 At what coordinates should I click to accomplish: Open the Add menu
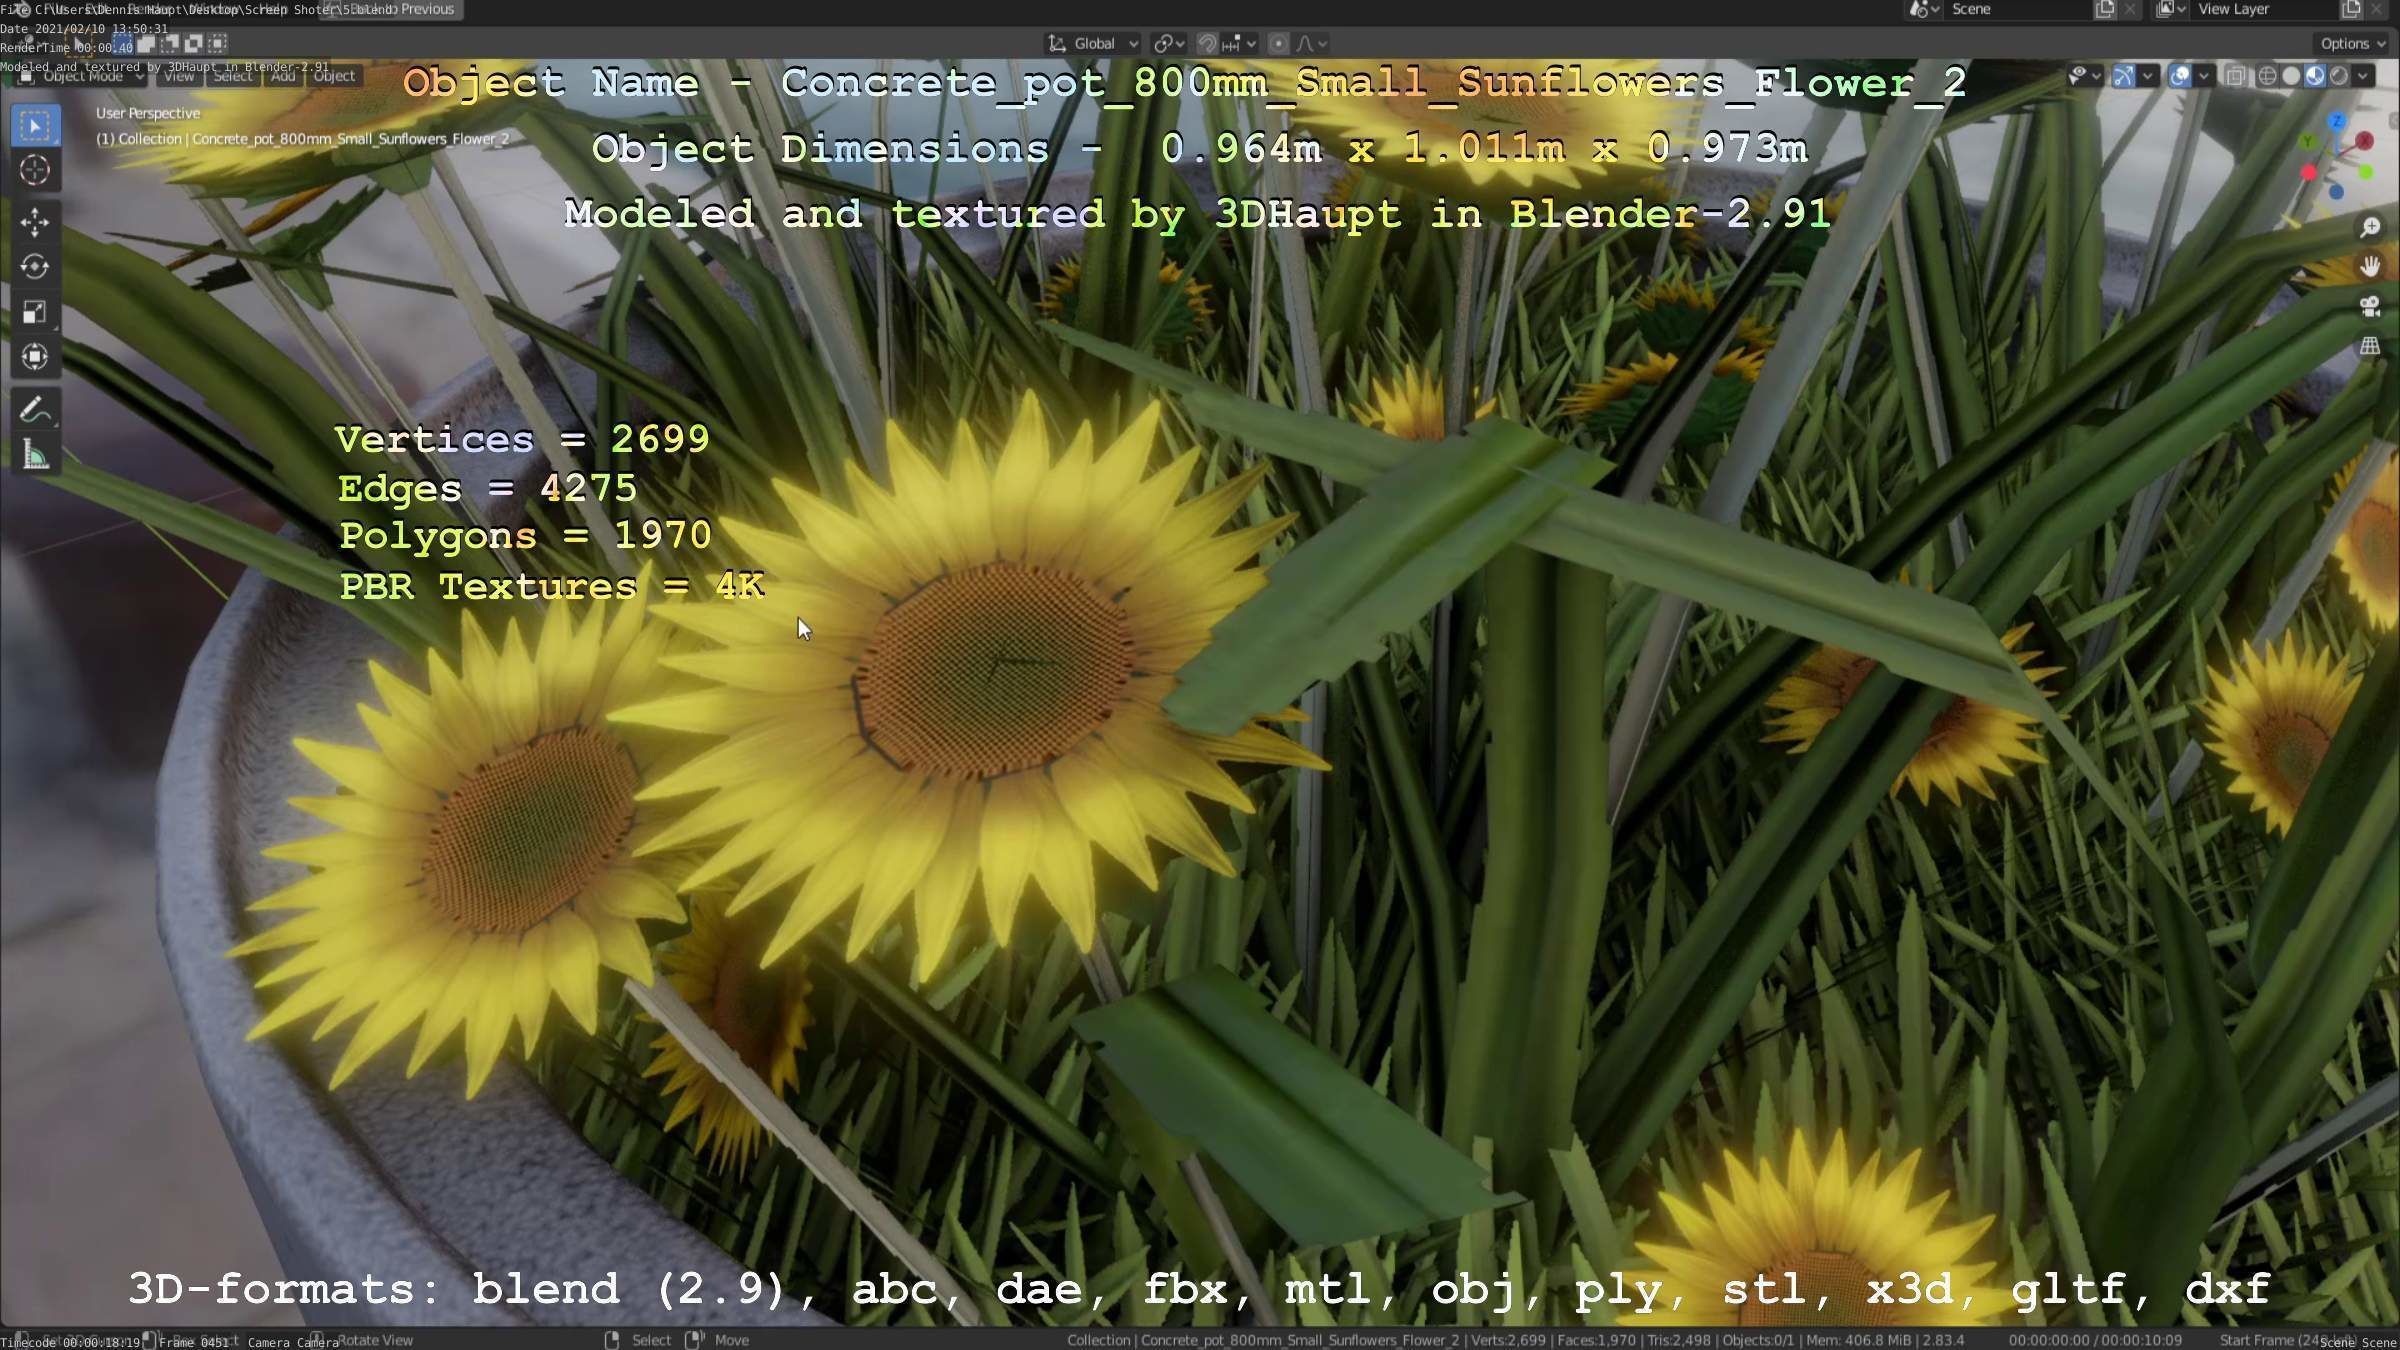[x=283, y=76]
